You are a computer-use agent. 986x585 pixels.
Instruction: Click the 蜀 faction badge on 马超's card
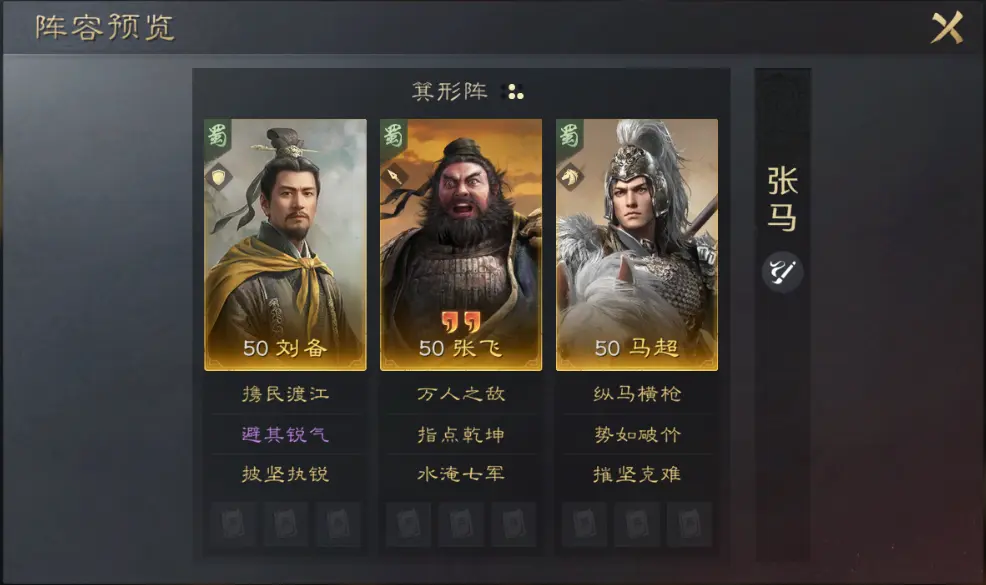click(569, 135)
